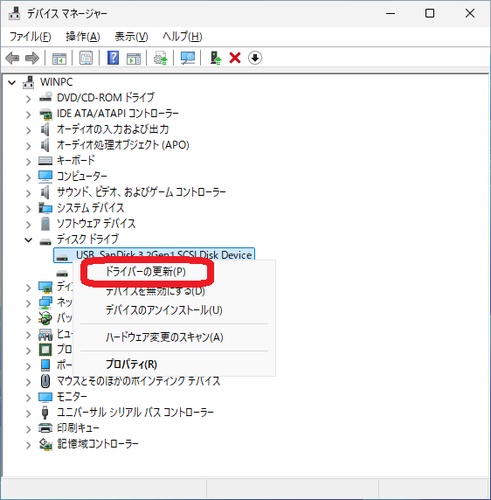Choose ハードウェア変更のスキャン(A) in context menu
The width and height of the screenshot is (491, 500).
pos(164,337)
